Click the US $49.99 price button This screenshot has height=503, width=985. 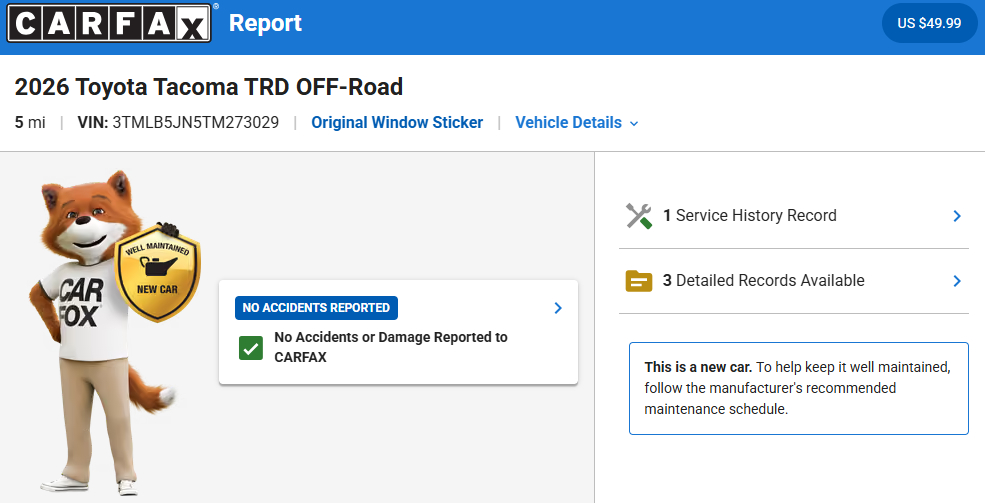point(929,23)
